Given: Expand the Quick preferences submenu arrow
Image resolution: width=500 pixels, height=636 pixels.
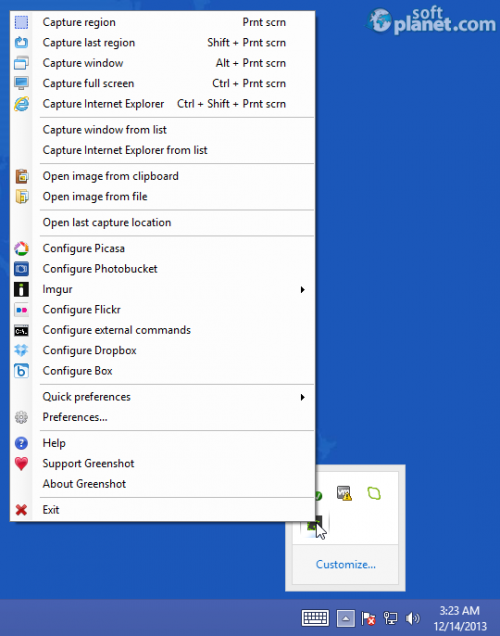Looking at the screenshot, I should [303, 397].
